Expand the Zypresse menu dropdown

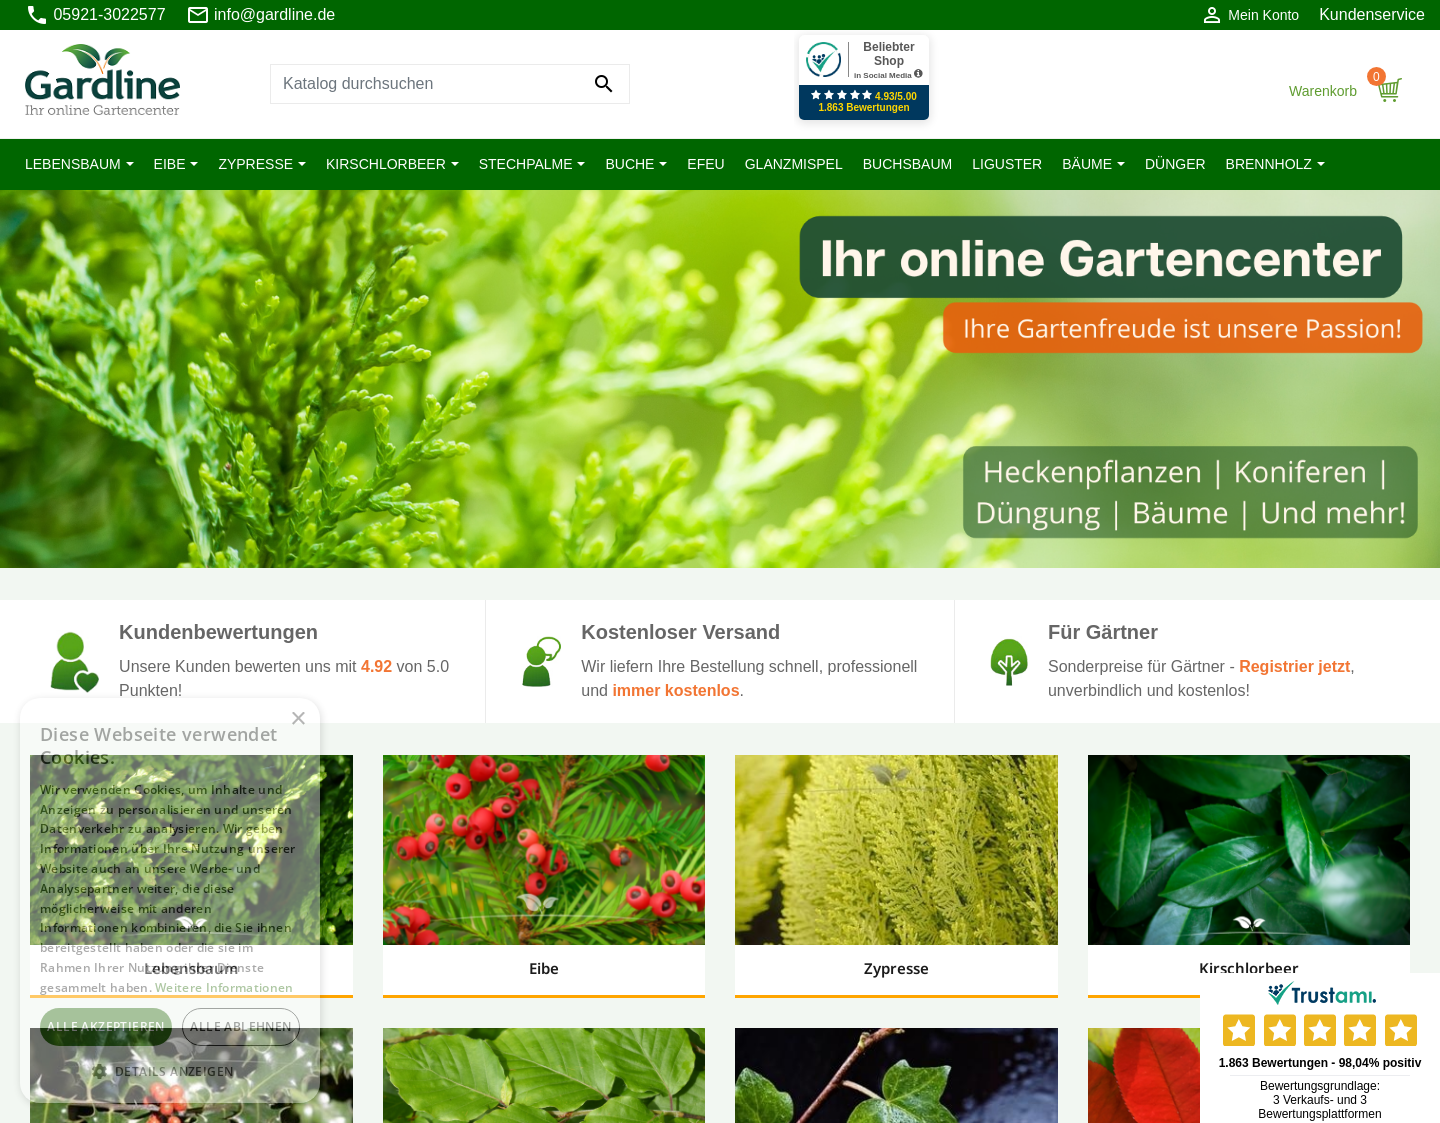(262, 164)
